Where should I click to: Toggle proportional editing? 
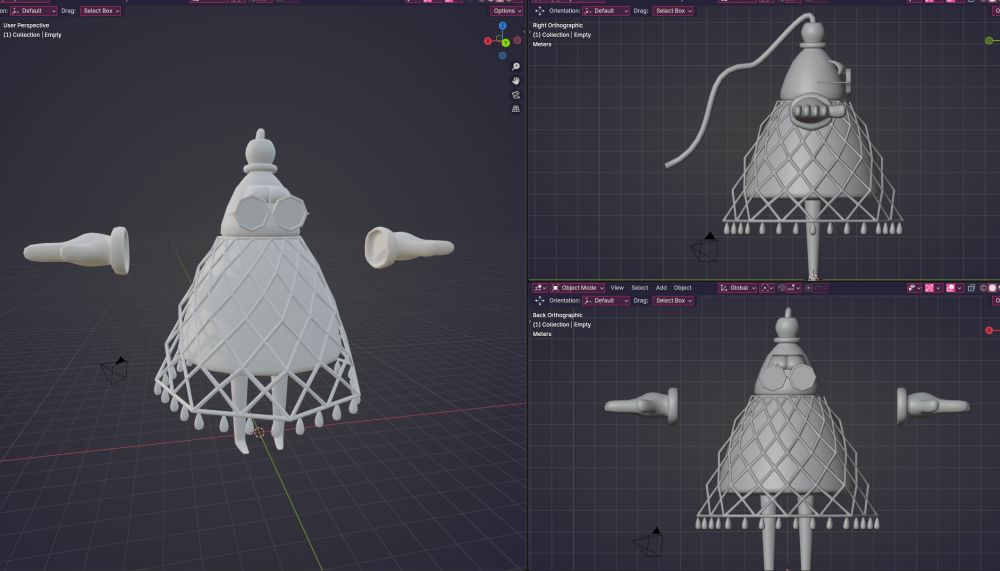(x=808, y=288)
